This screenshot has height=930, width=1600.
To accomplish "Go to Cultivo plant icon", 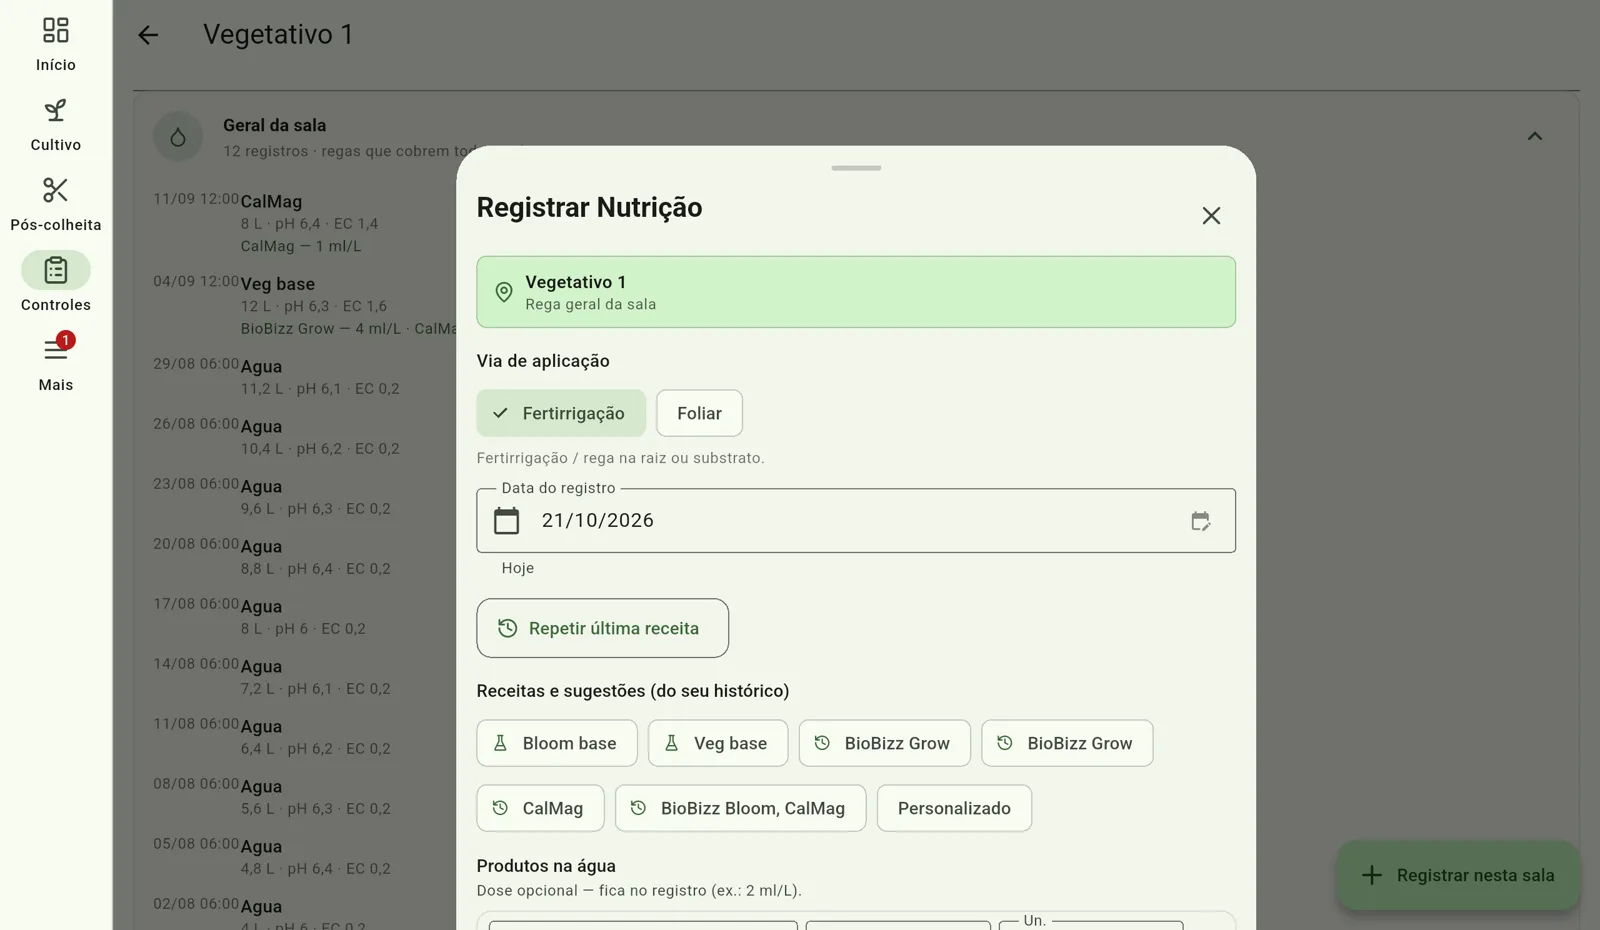I will (x=56, y=111).
